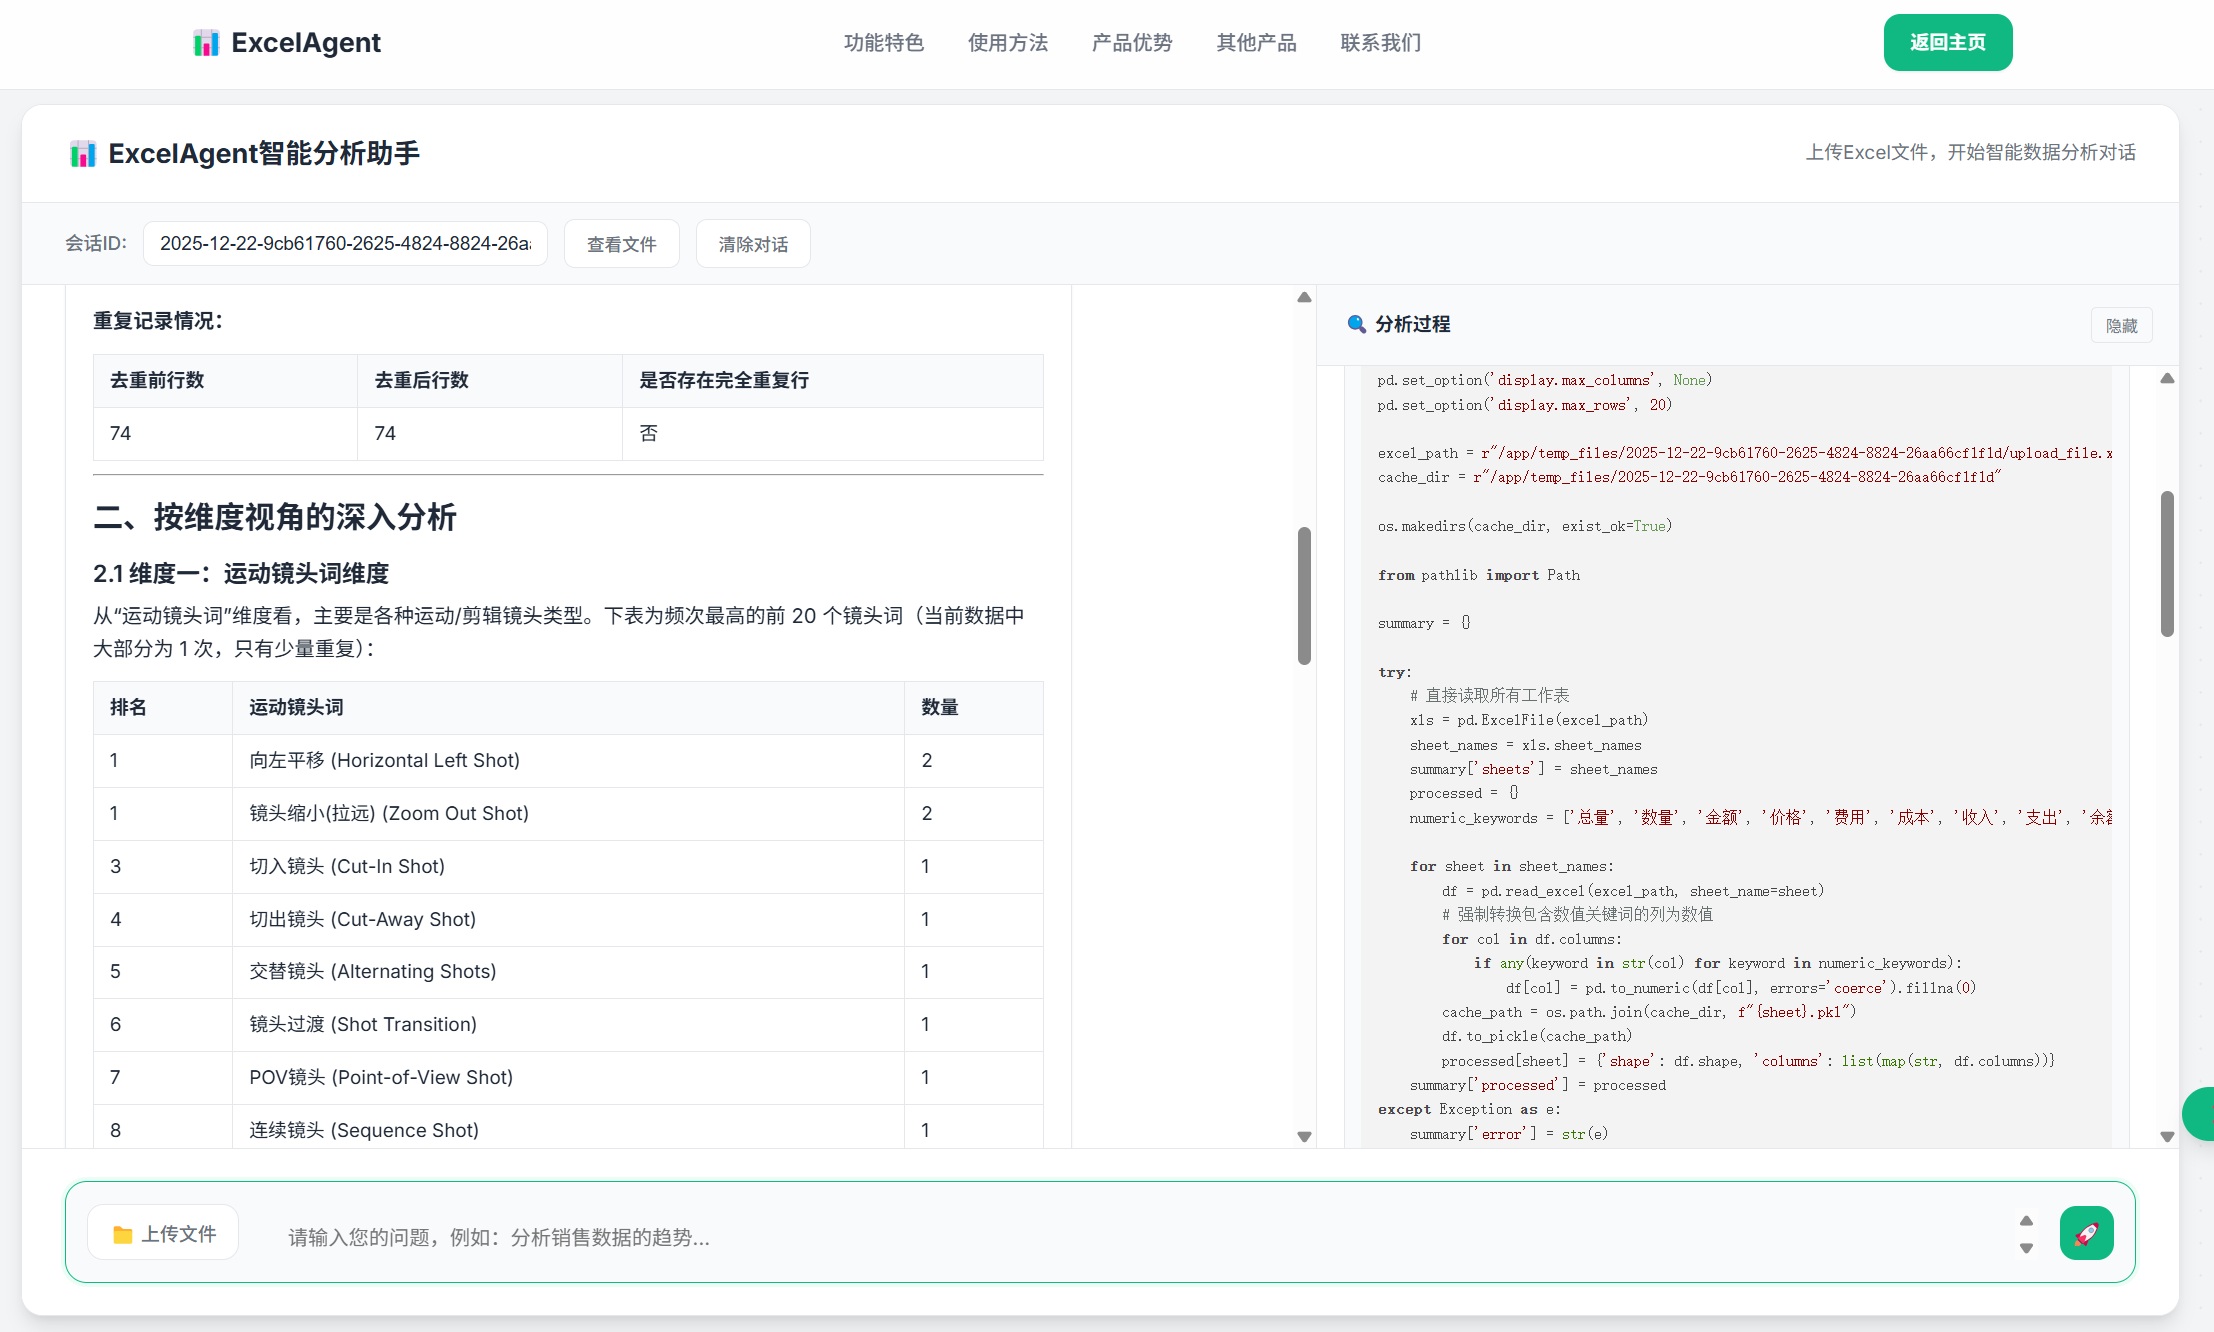Screen dimensions: 2214x1332
Task: Click the magnifier icon beside 分析过程
Action: click(x=1356, y=324)
